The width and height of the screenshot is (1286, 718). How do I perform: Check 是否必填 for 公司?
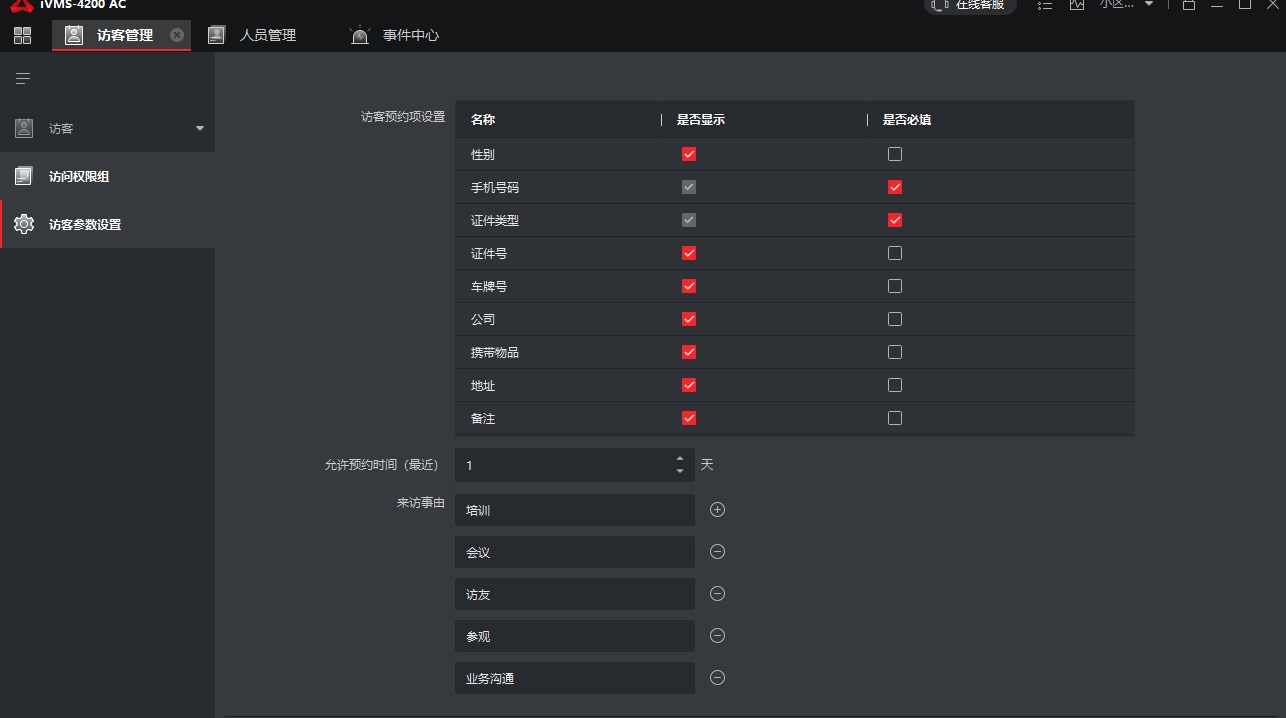click(x=895, y=319)
